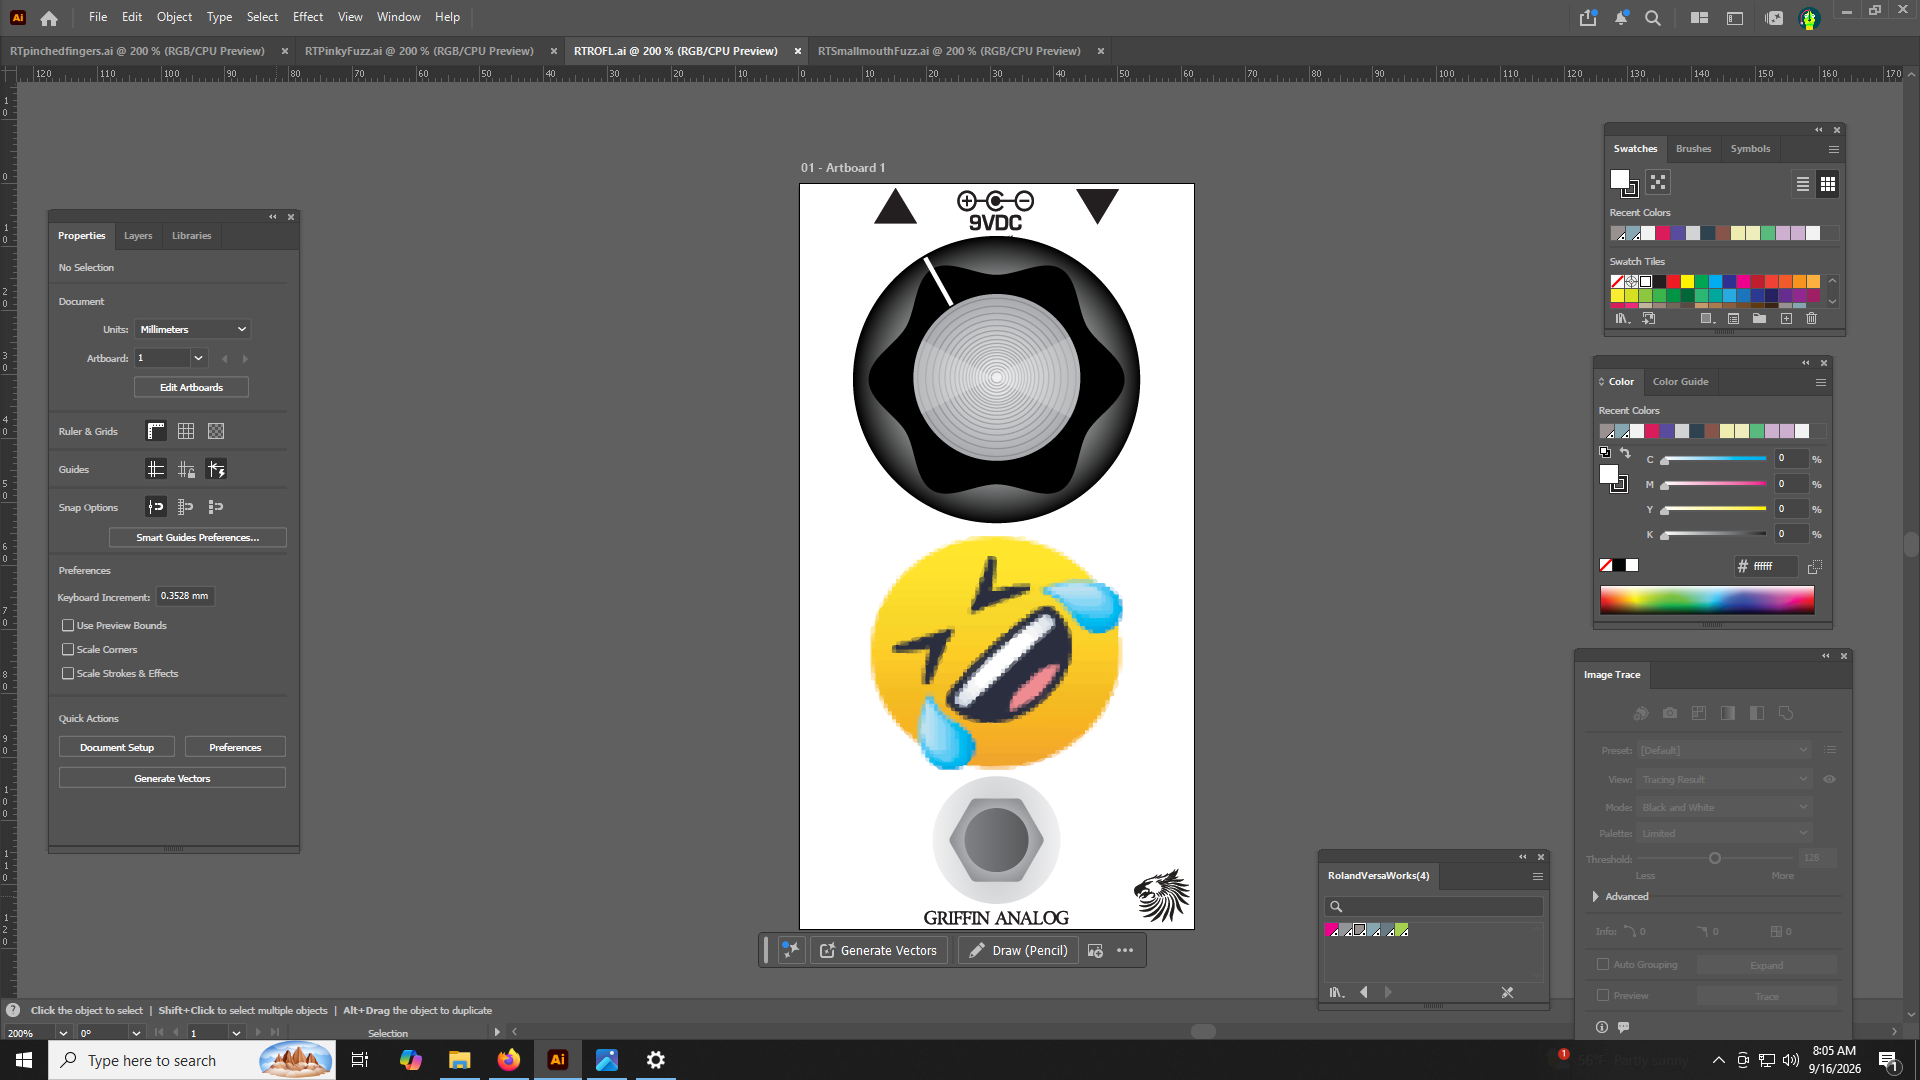Check Use Preview Bounds
Image resolution: width=1920 pixels, height=1080 pixels.
tap(68, 626)
